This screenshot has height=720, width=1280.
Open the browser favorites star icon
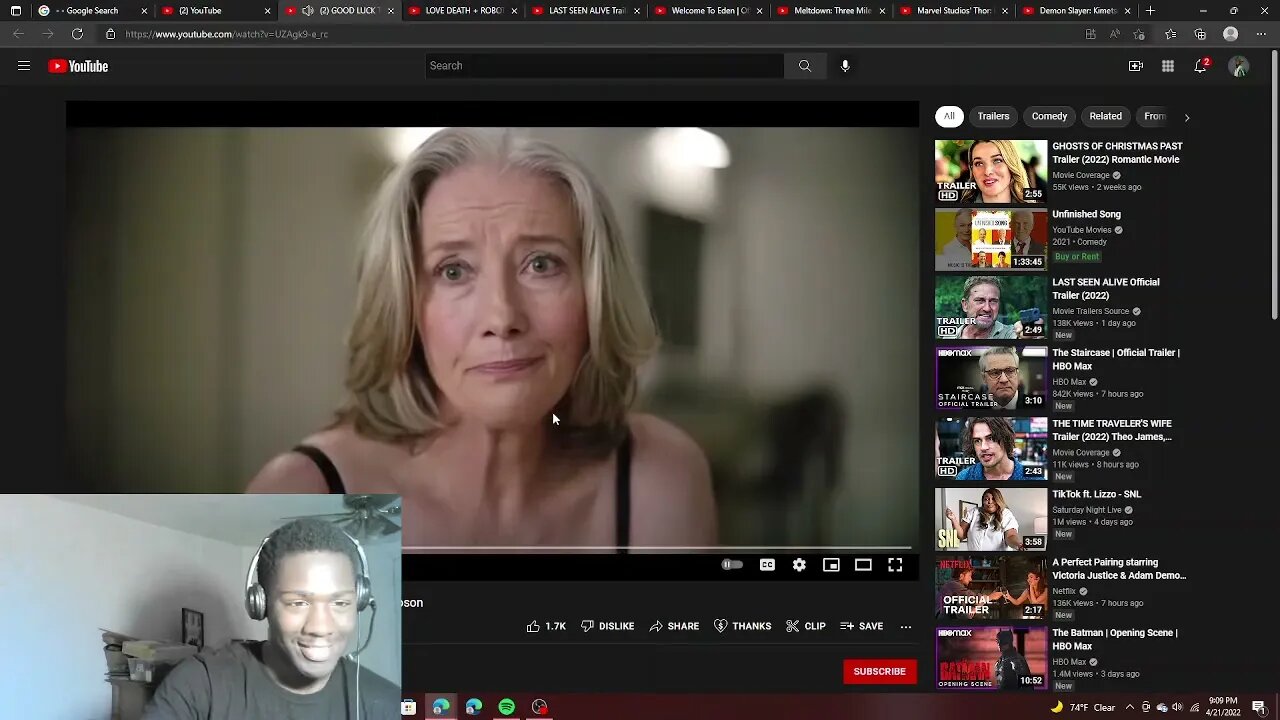pyautogui.click(x=1170, y=34)
